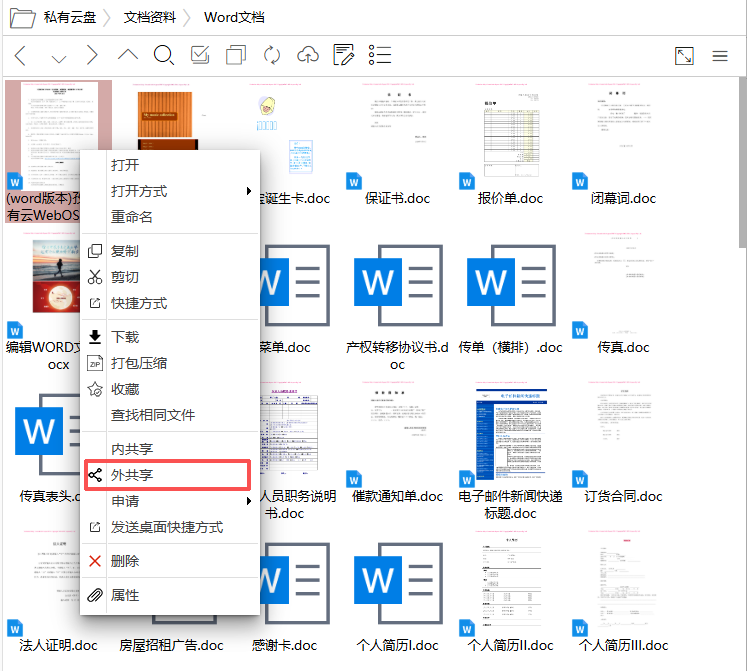Click the forward navigation arrow
This screenshot has height=671, width=747.
(92, 55)
